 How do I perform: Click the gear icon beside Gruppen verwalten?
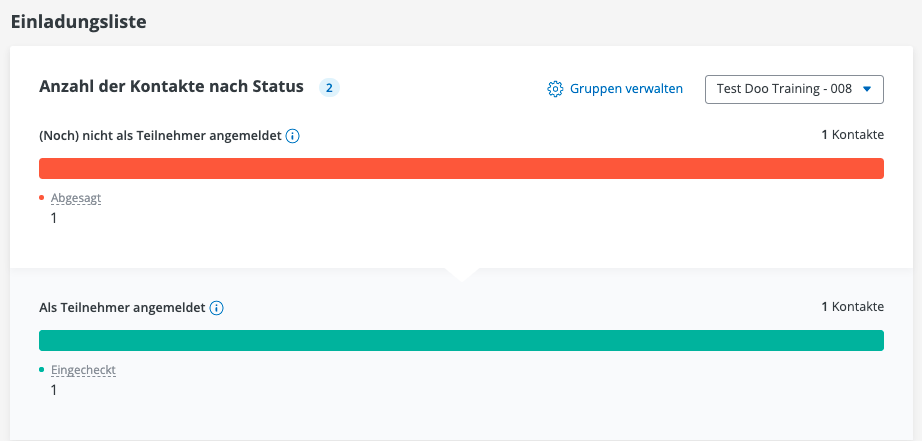point(556,89)
